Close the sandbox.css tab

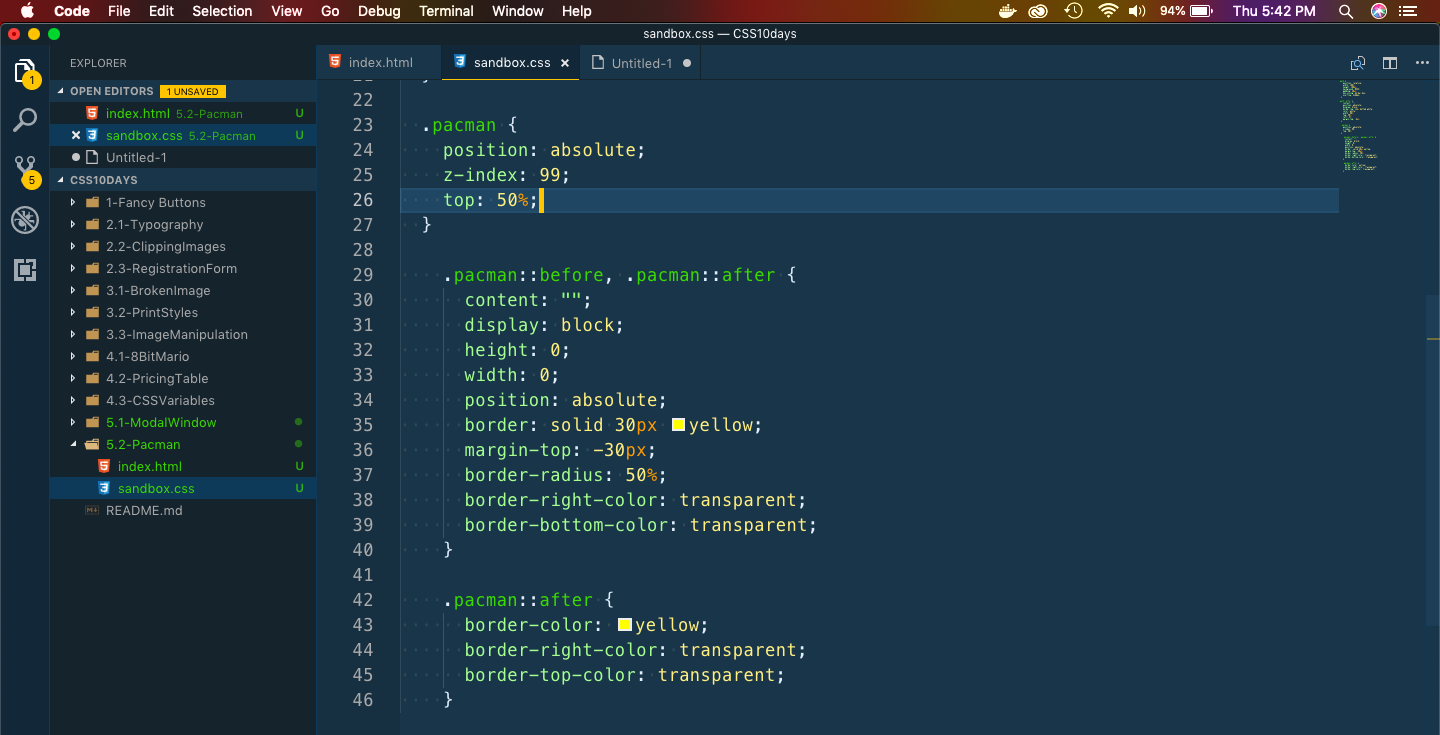click(x=564, y=62)
